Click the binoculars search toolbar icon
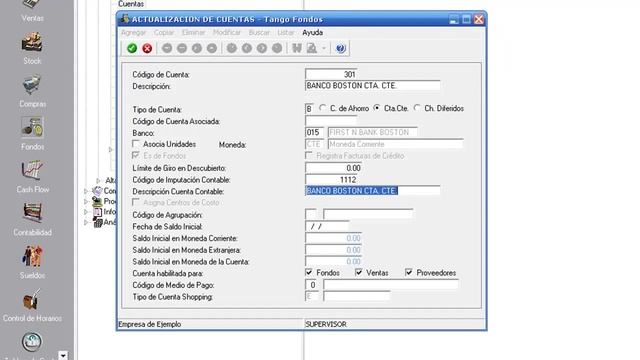Screen dimensions: 640x360 click(297, 48)
